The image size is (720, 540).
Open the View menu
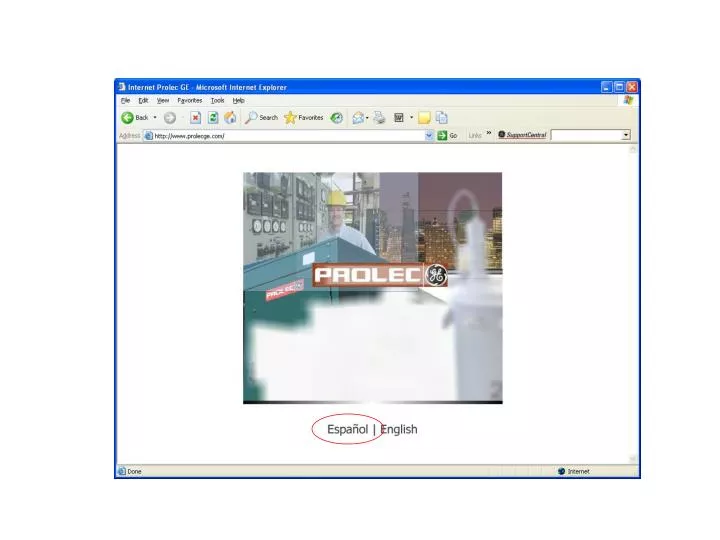point(163,100)
